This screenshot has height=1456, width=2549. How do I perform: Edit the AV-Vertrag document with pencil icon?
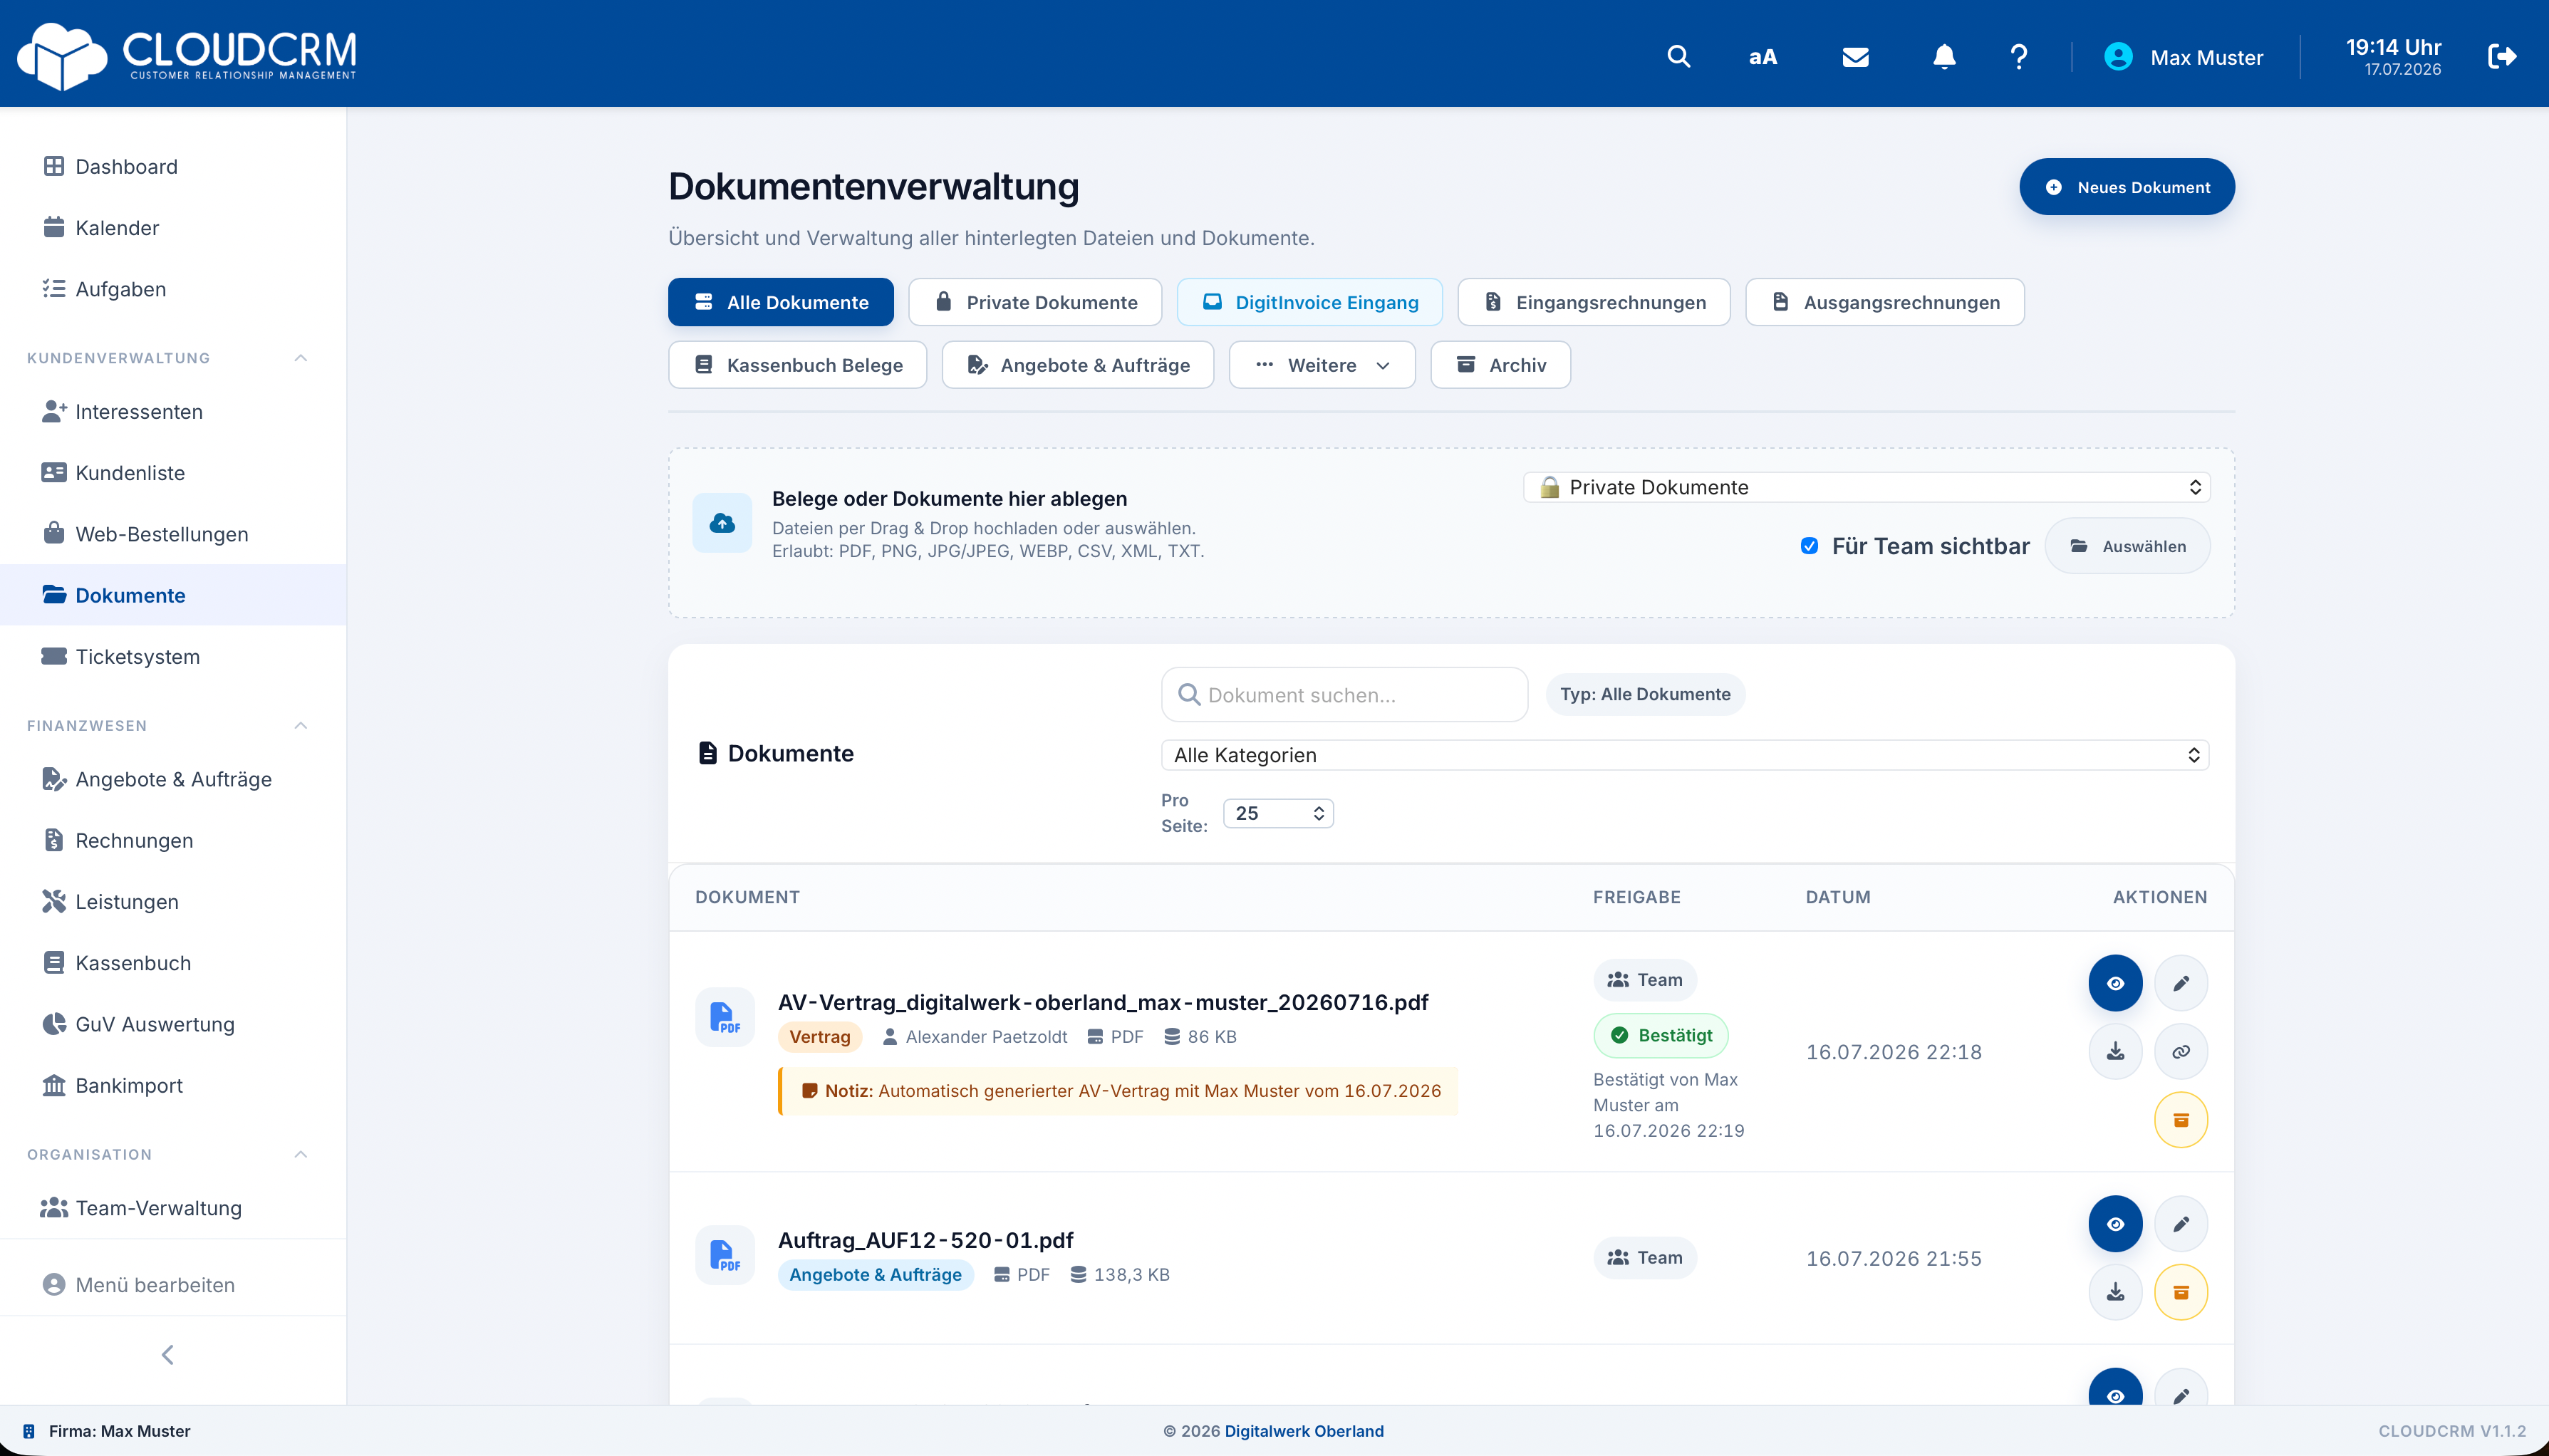2181,983
